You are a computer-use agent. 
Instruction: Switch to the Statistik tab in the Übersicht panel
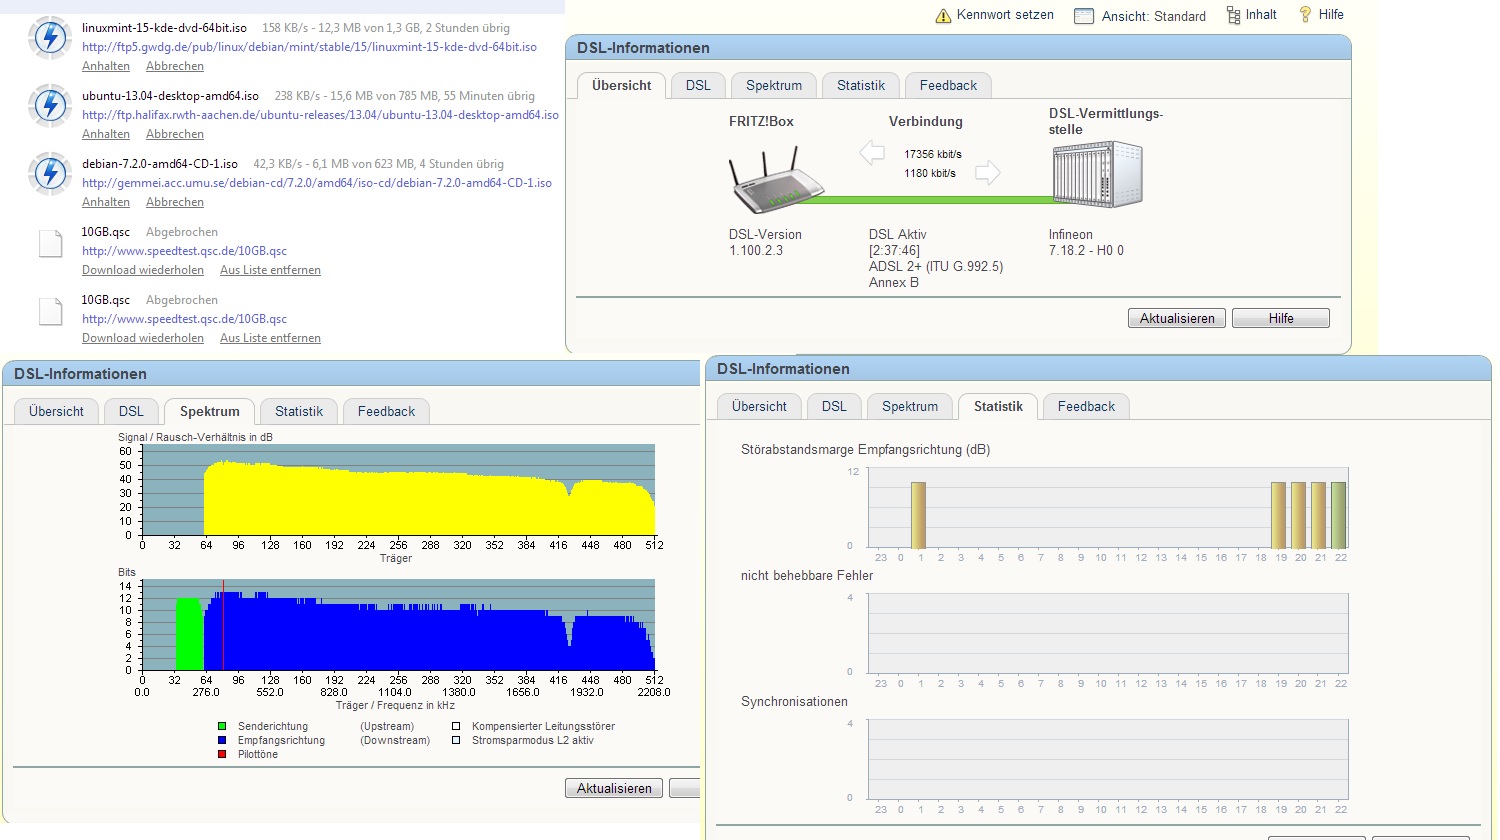(861, 85)
